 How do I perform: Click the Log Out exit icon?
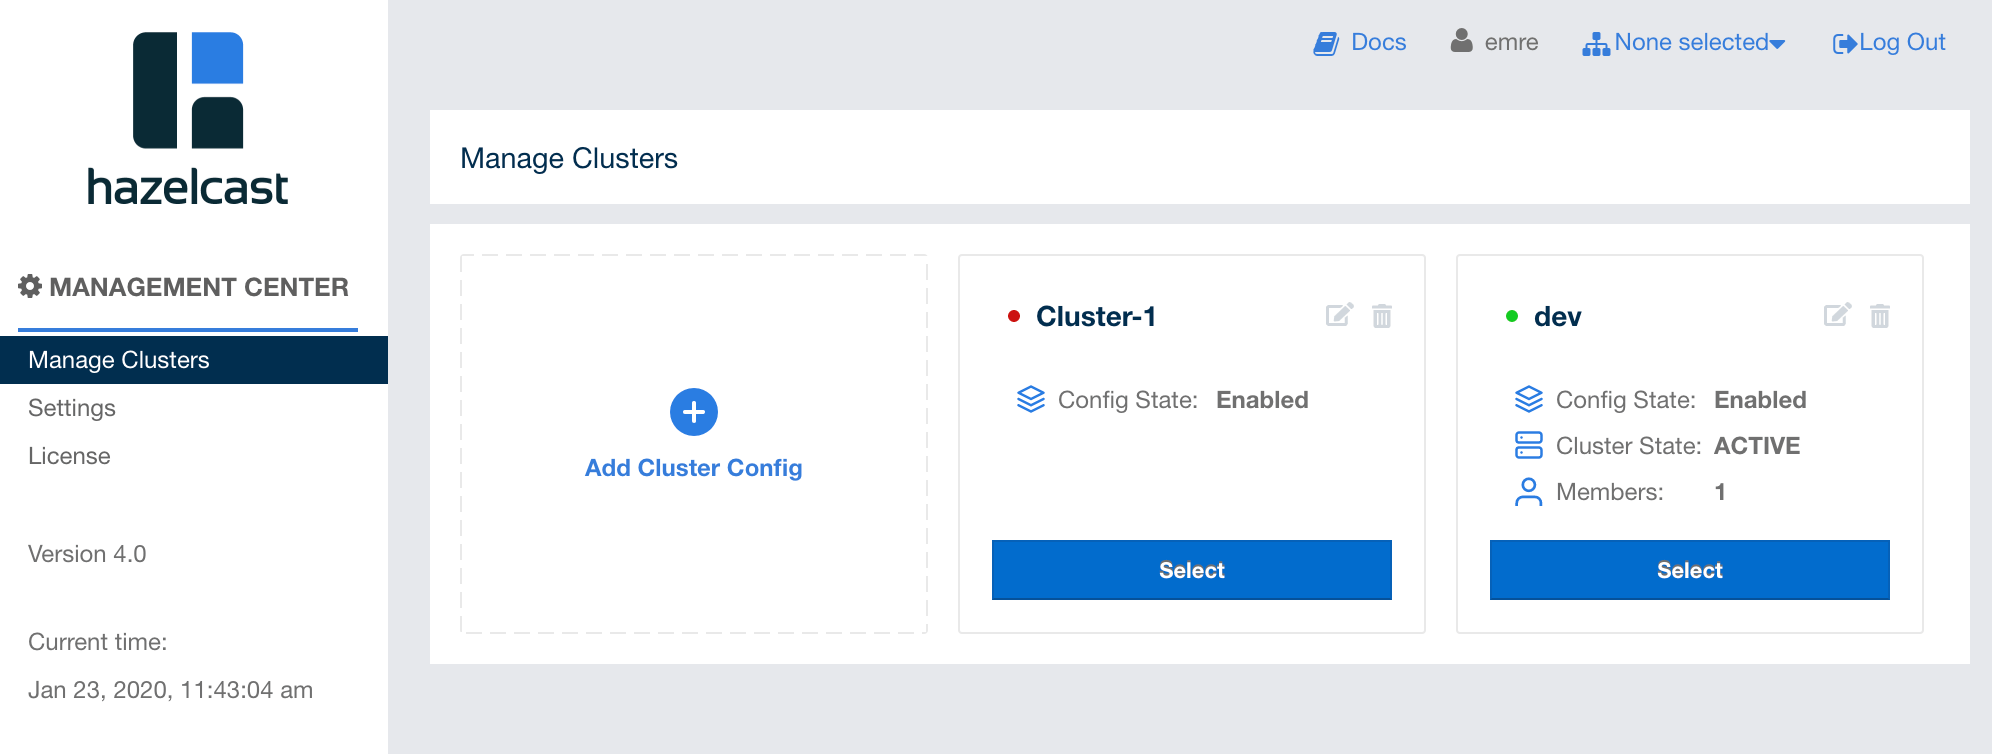pos(1844,43)
